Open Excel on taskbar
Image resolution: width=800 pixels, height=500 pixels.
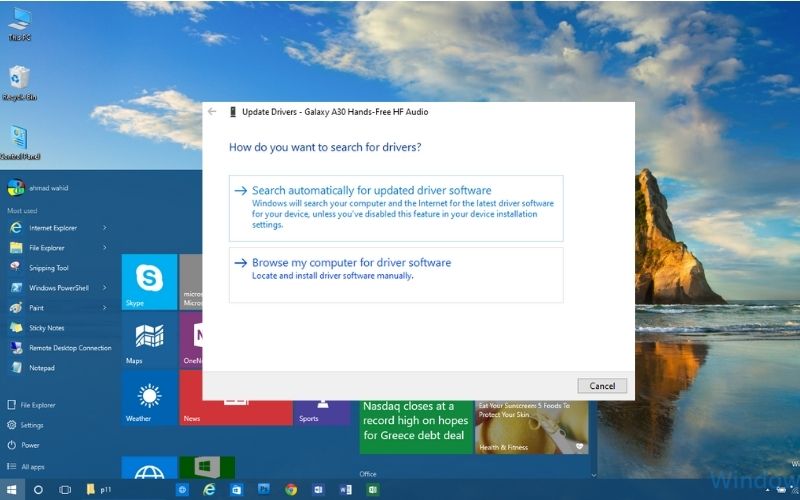coord(372,490)
